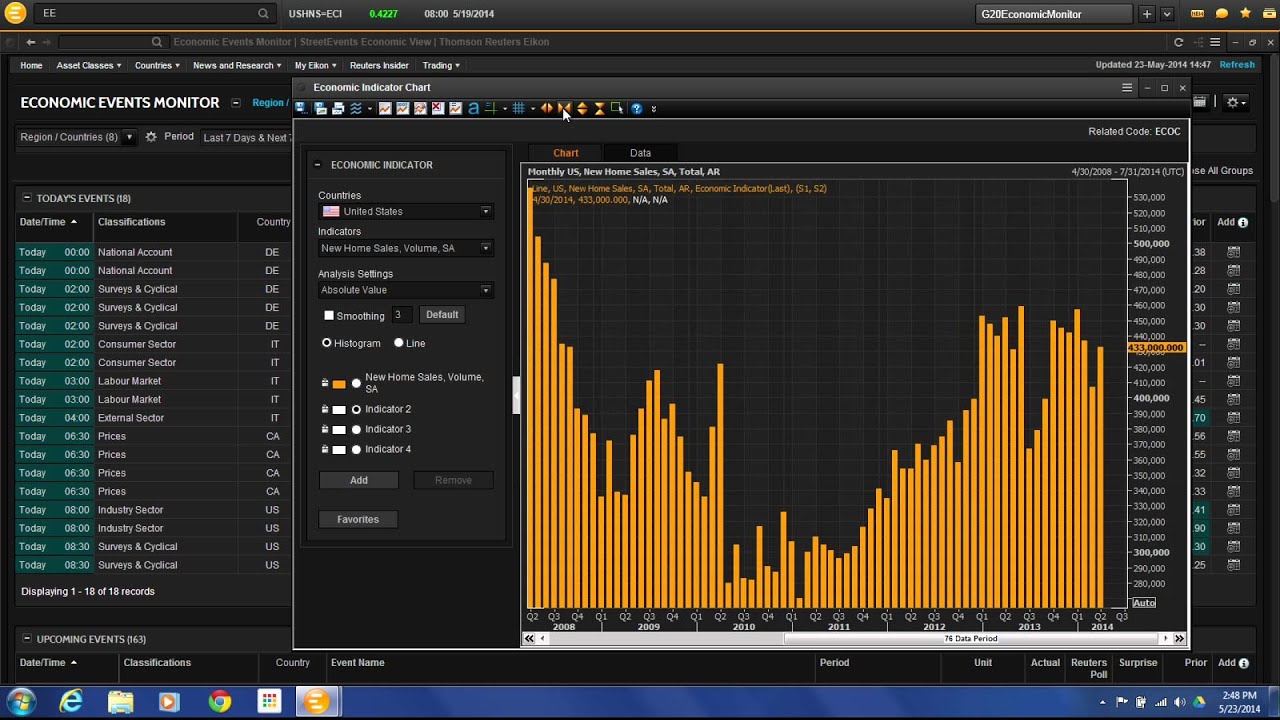
Task: Click white color swatch for Indicator 2
Action: tap(339, 409)
